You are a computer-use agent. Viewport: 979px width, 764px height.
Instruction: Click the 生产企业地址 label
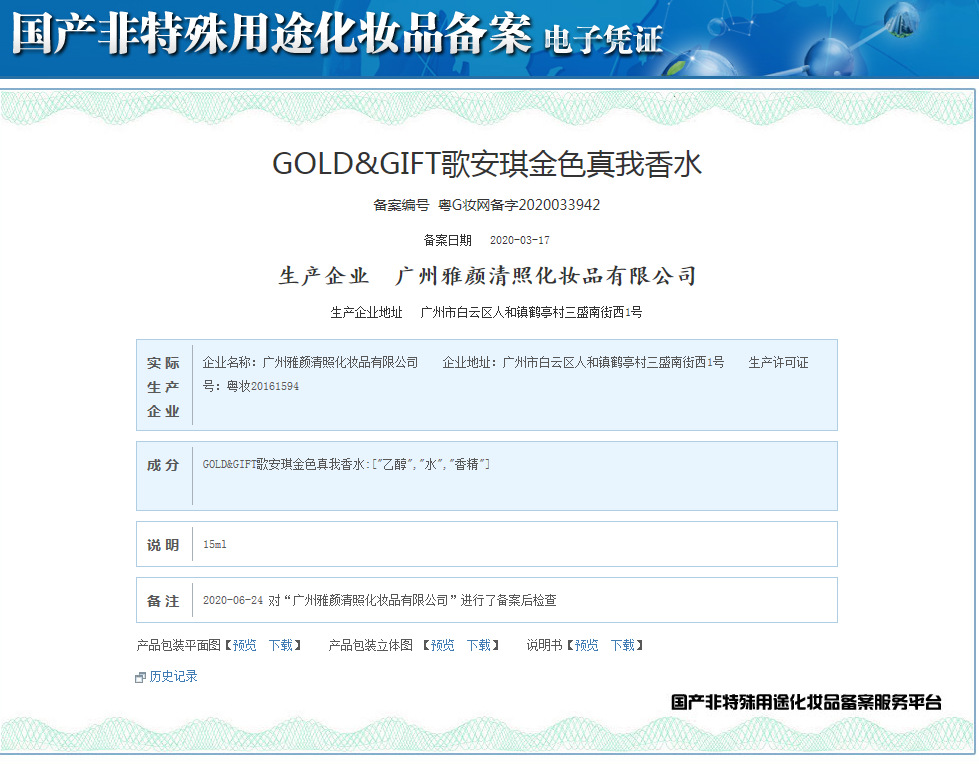click(367, 312)
